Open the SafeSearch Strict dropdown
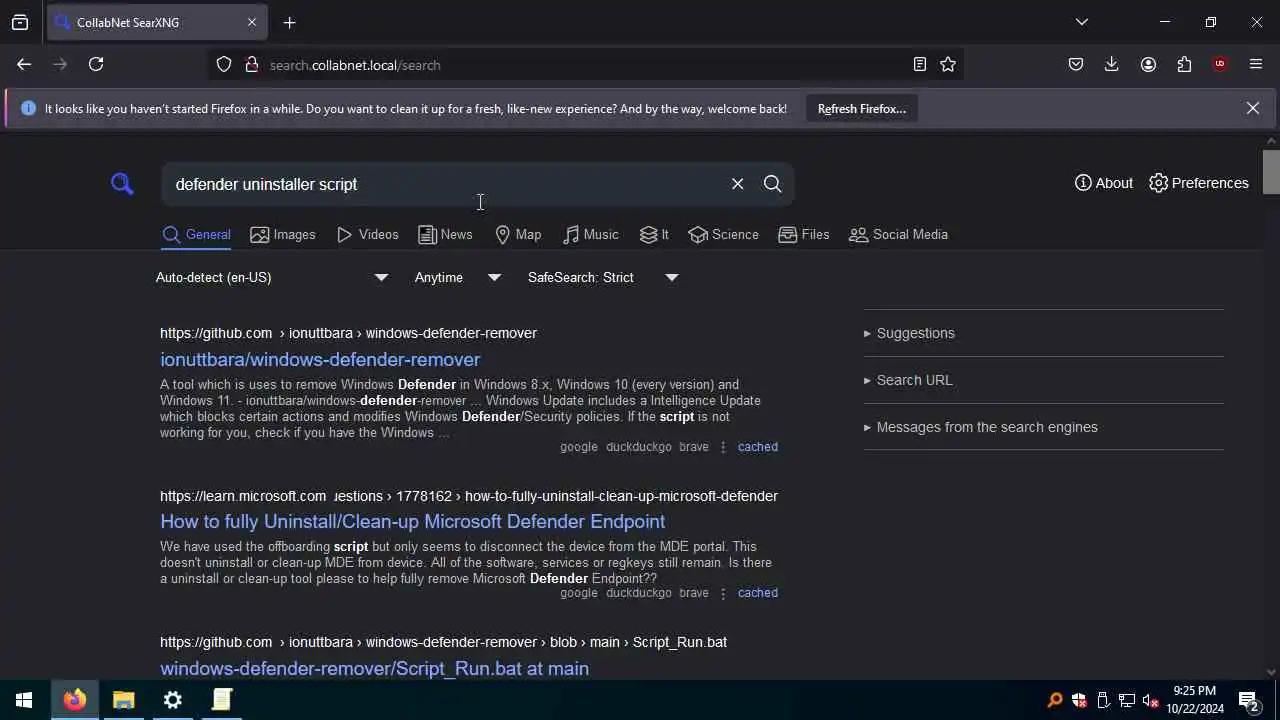Viewport: 1280px width, 720px height. pos(602,277)
